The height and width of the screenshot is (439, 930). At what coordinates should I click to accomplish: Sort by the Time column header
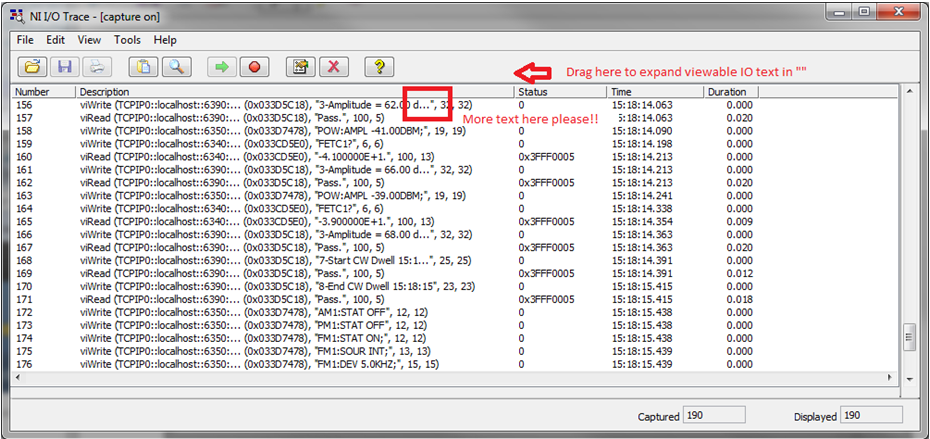pyautogui.click(x=656, y=92)
